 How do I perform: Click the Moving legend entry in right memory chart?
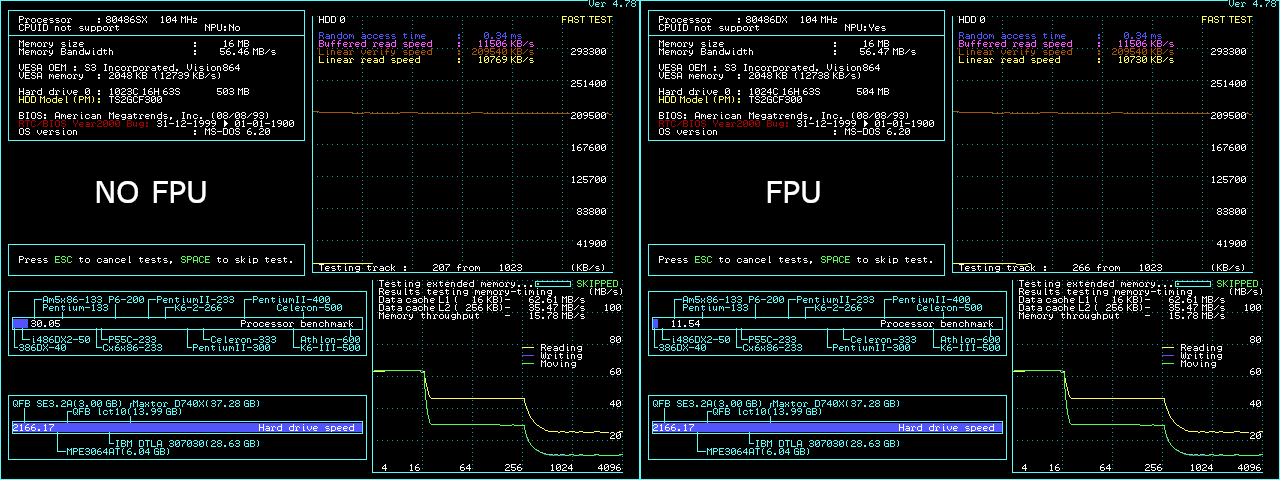pos(1191,364)
